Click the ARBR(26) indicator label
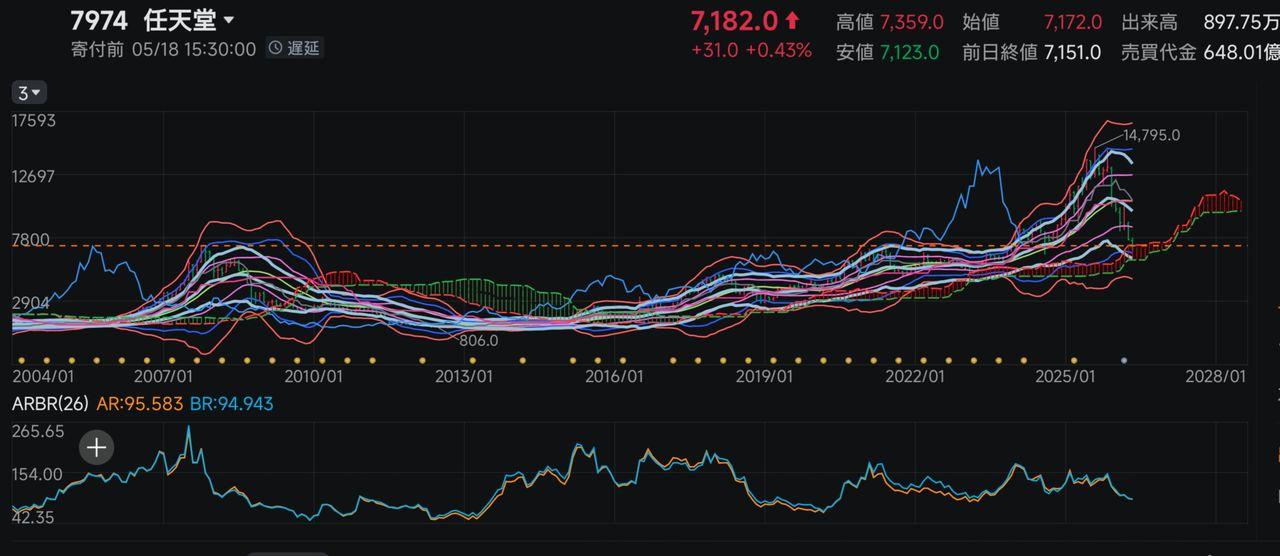The height and width of the screenshot is (556, 1280). click(50, 404)
